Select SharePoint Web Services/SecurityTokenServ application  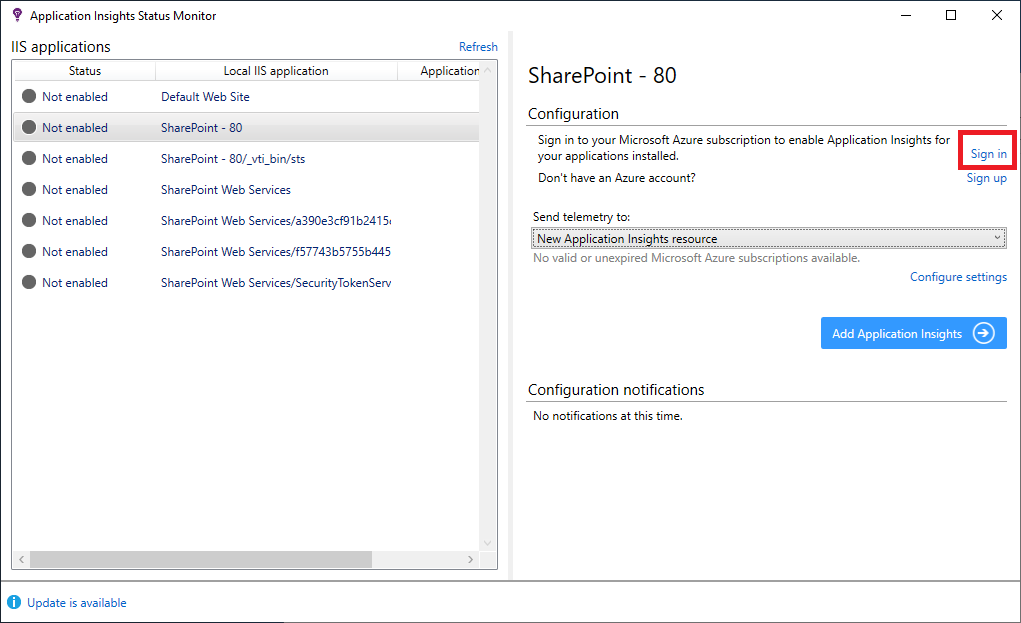point(276,283)
